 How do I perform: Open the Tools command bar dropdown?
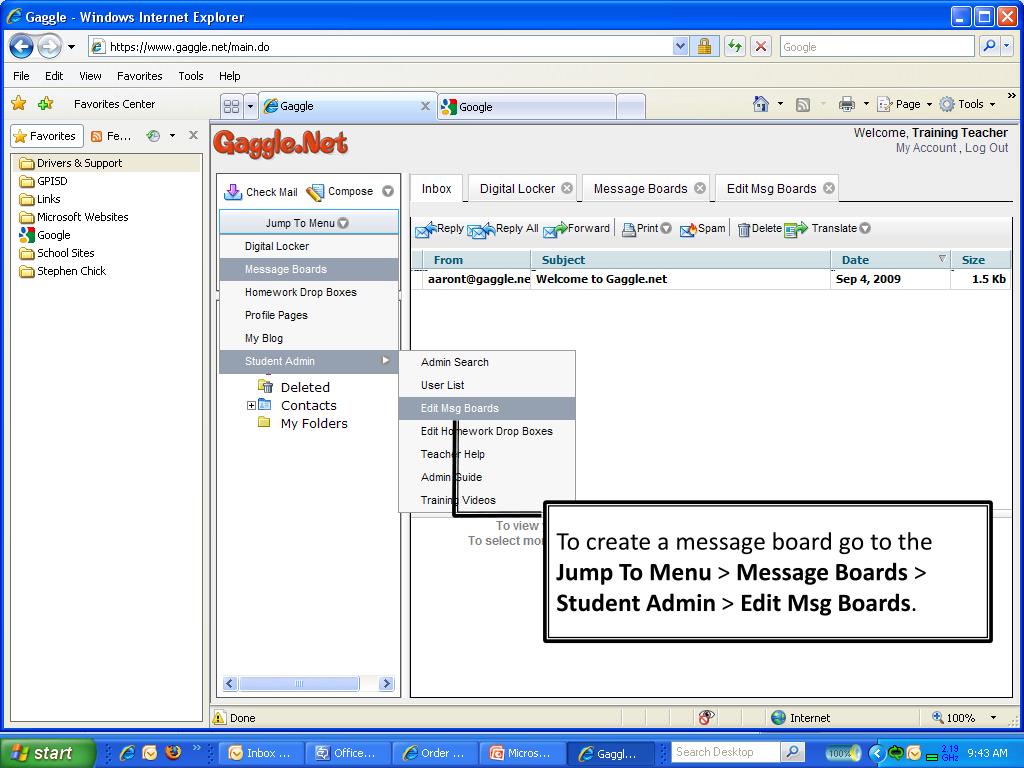967,104
